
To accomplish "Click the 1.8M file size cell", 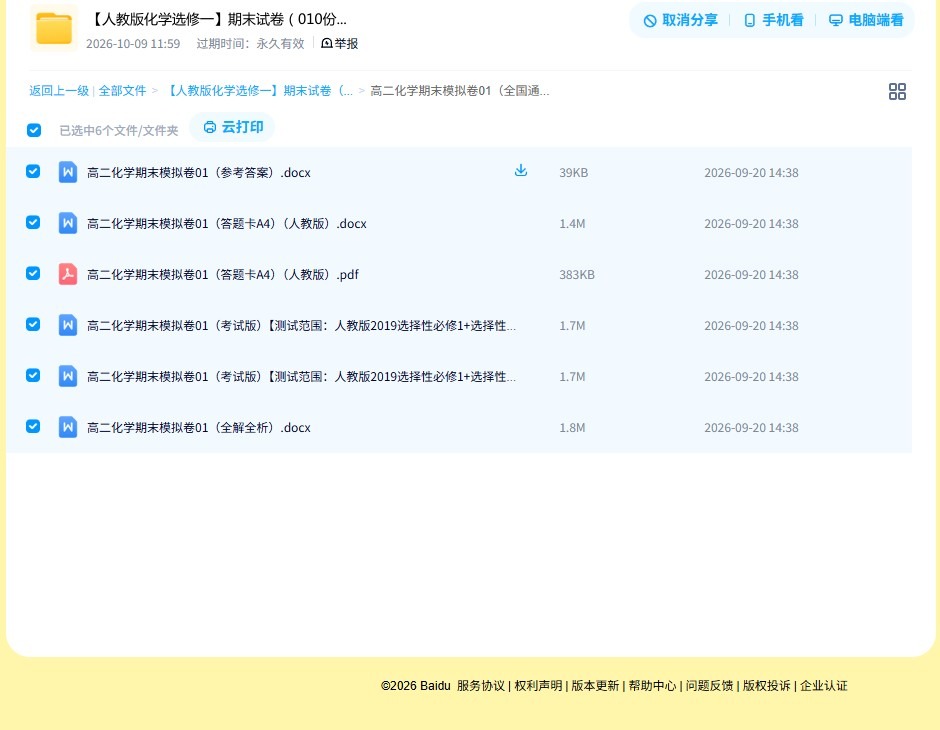I will point(572,427).
